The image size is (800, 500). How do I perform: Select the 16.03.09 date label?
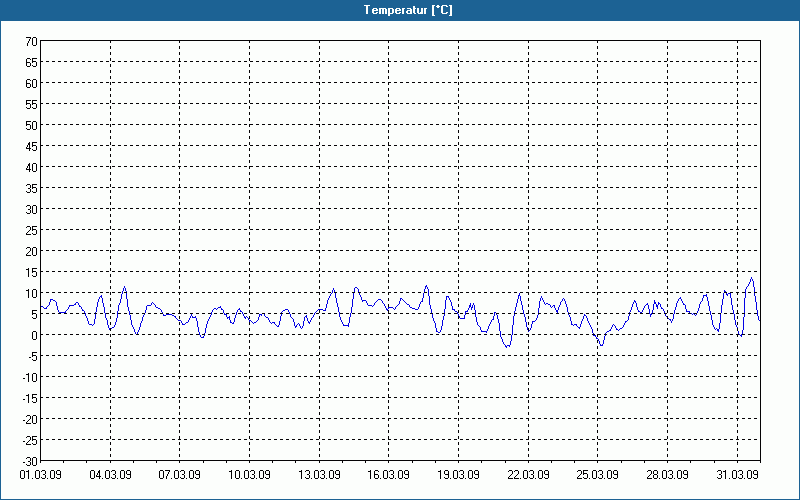tap(389, 475)
